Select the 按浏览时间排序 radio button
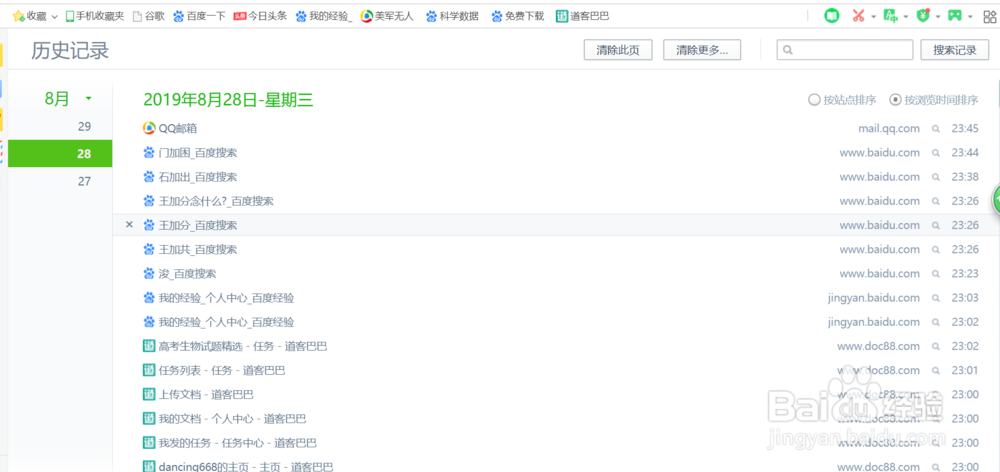 pos(895,100)
